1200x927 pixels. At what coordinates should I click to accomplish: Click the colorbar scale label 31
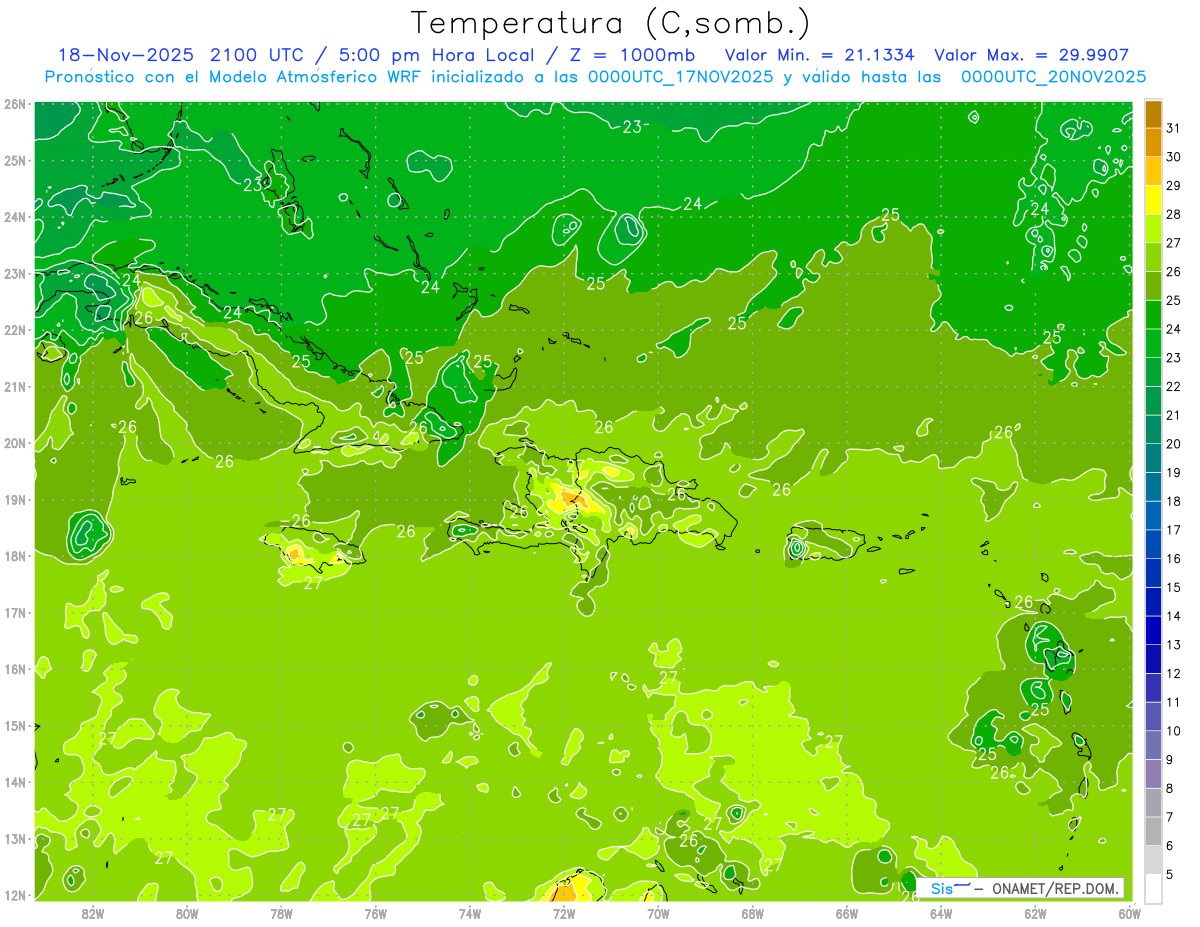pos(1173,128)
